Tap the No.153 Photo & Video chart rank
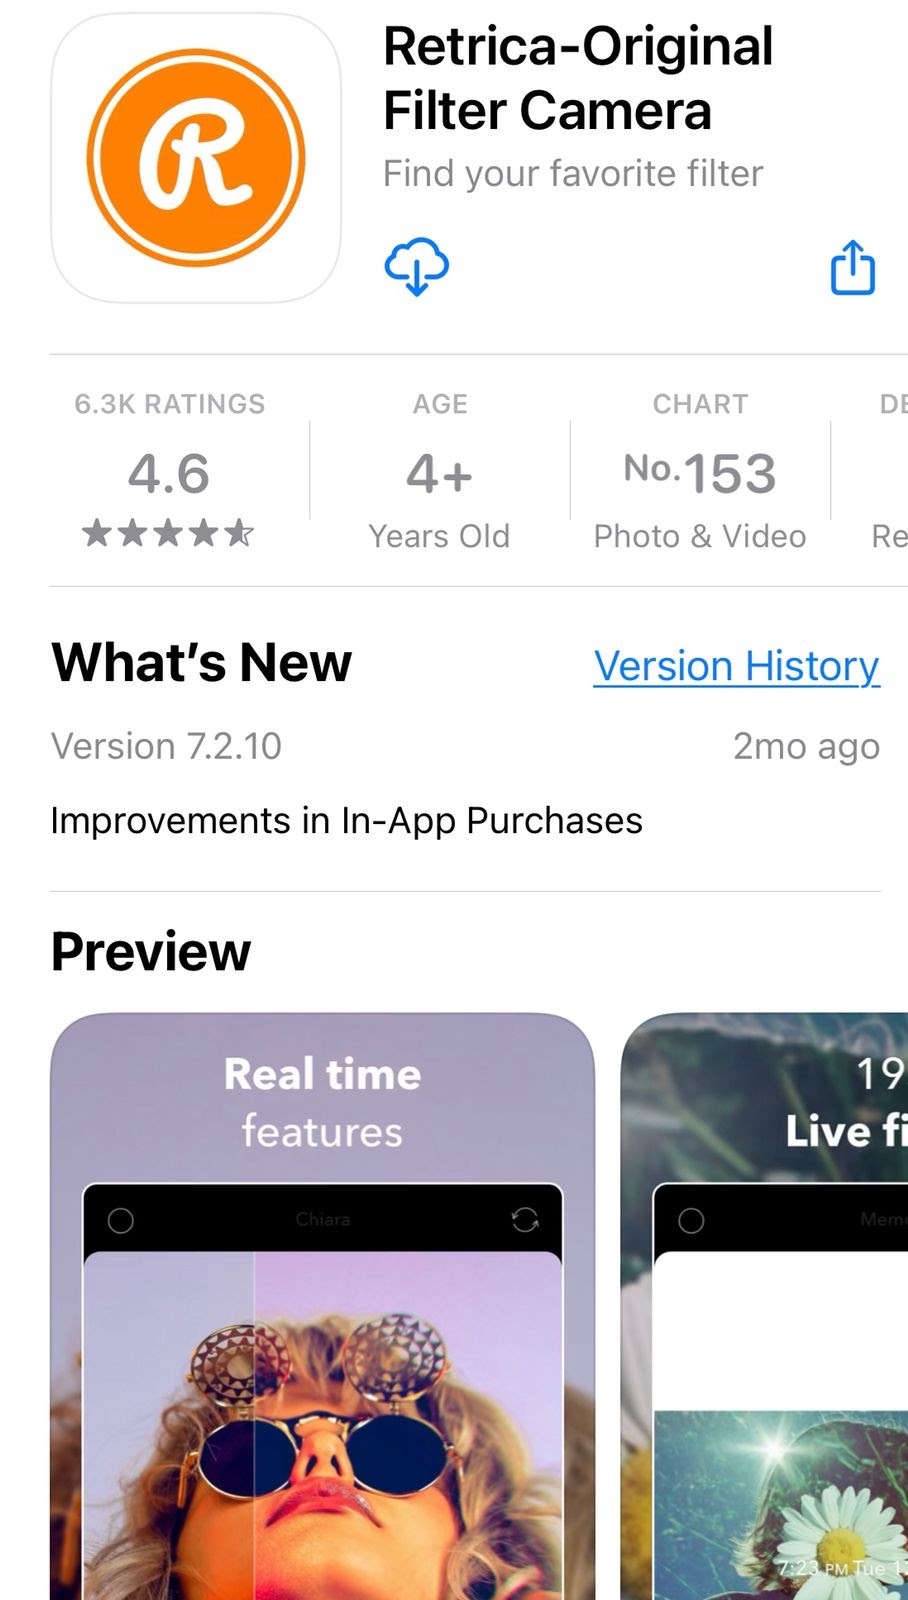Image resolution: width=908 pixels, height=1600 pixels. pos(700,471)
